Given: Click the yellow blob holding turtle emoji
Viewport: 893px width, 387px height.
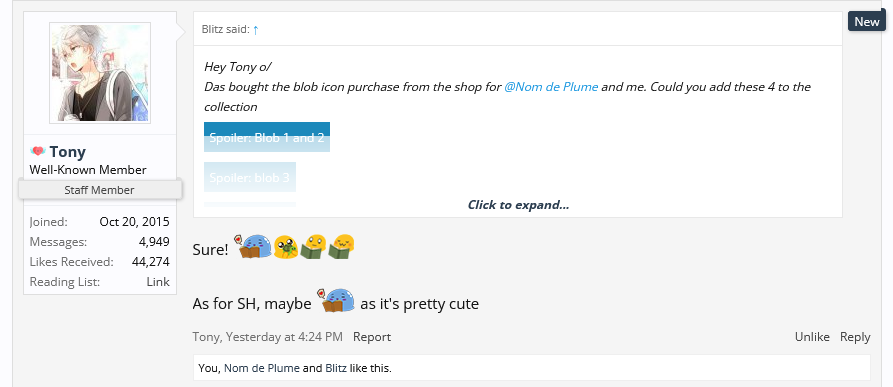Looking at the screenshot, I should pyautogui.click(x=285, y=247).
